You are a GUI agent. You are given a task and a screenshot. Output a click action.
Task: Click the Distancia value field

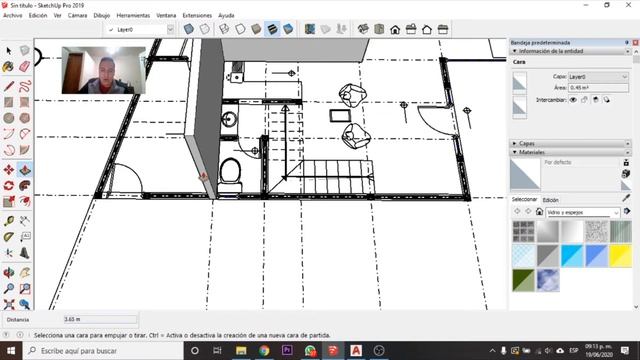point(100,320)
